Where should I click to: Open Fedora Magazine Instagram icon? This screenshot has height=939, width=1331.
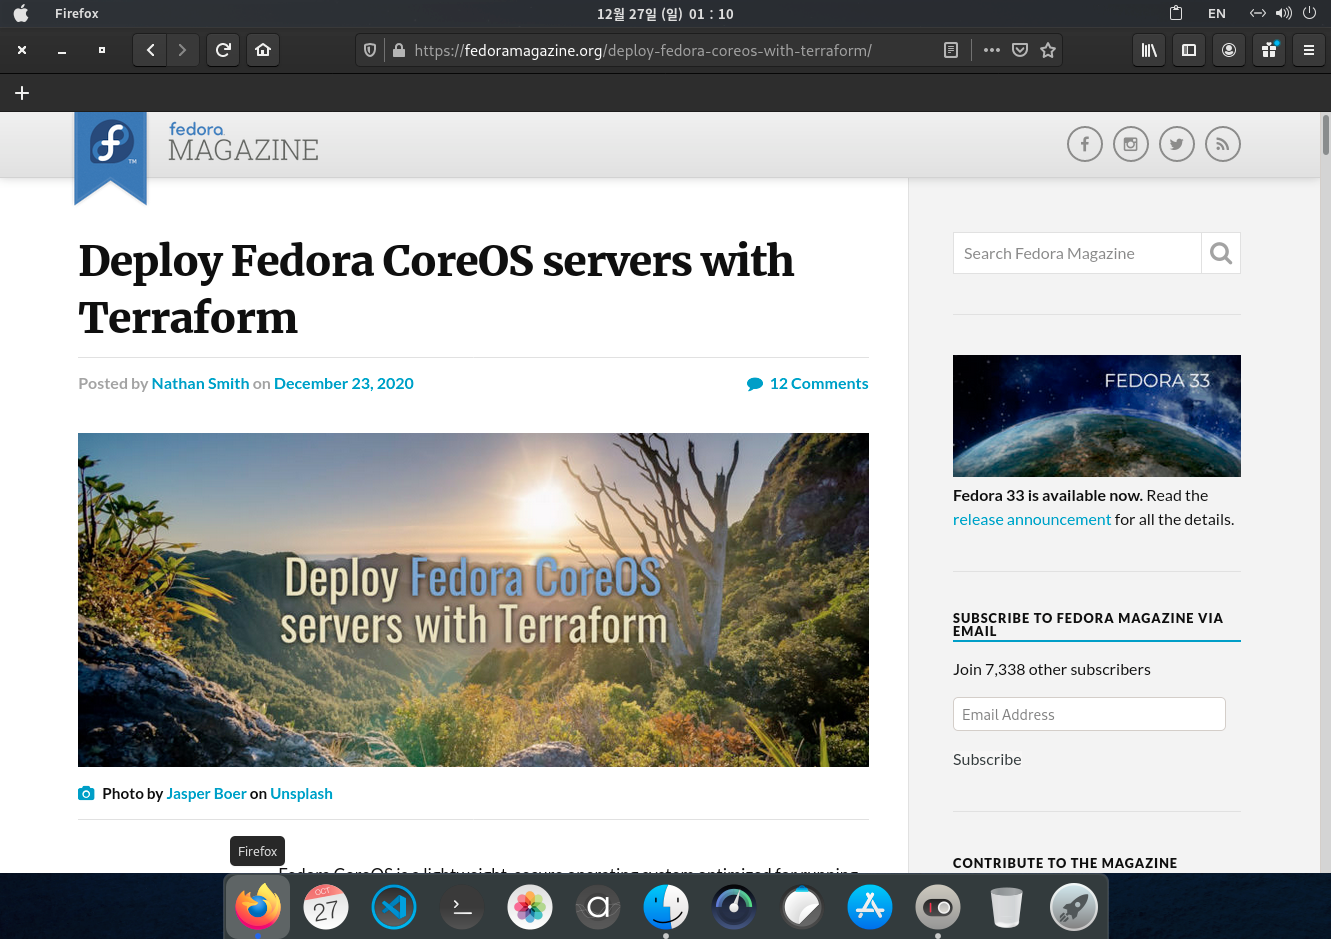(1131, 144)
